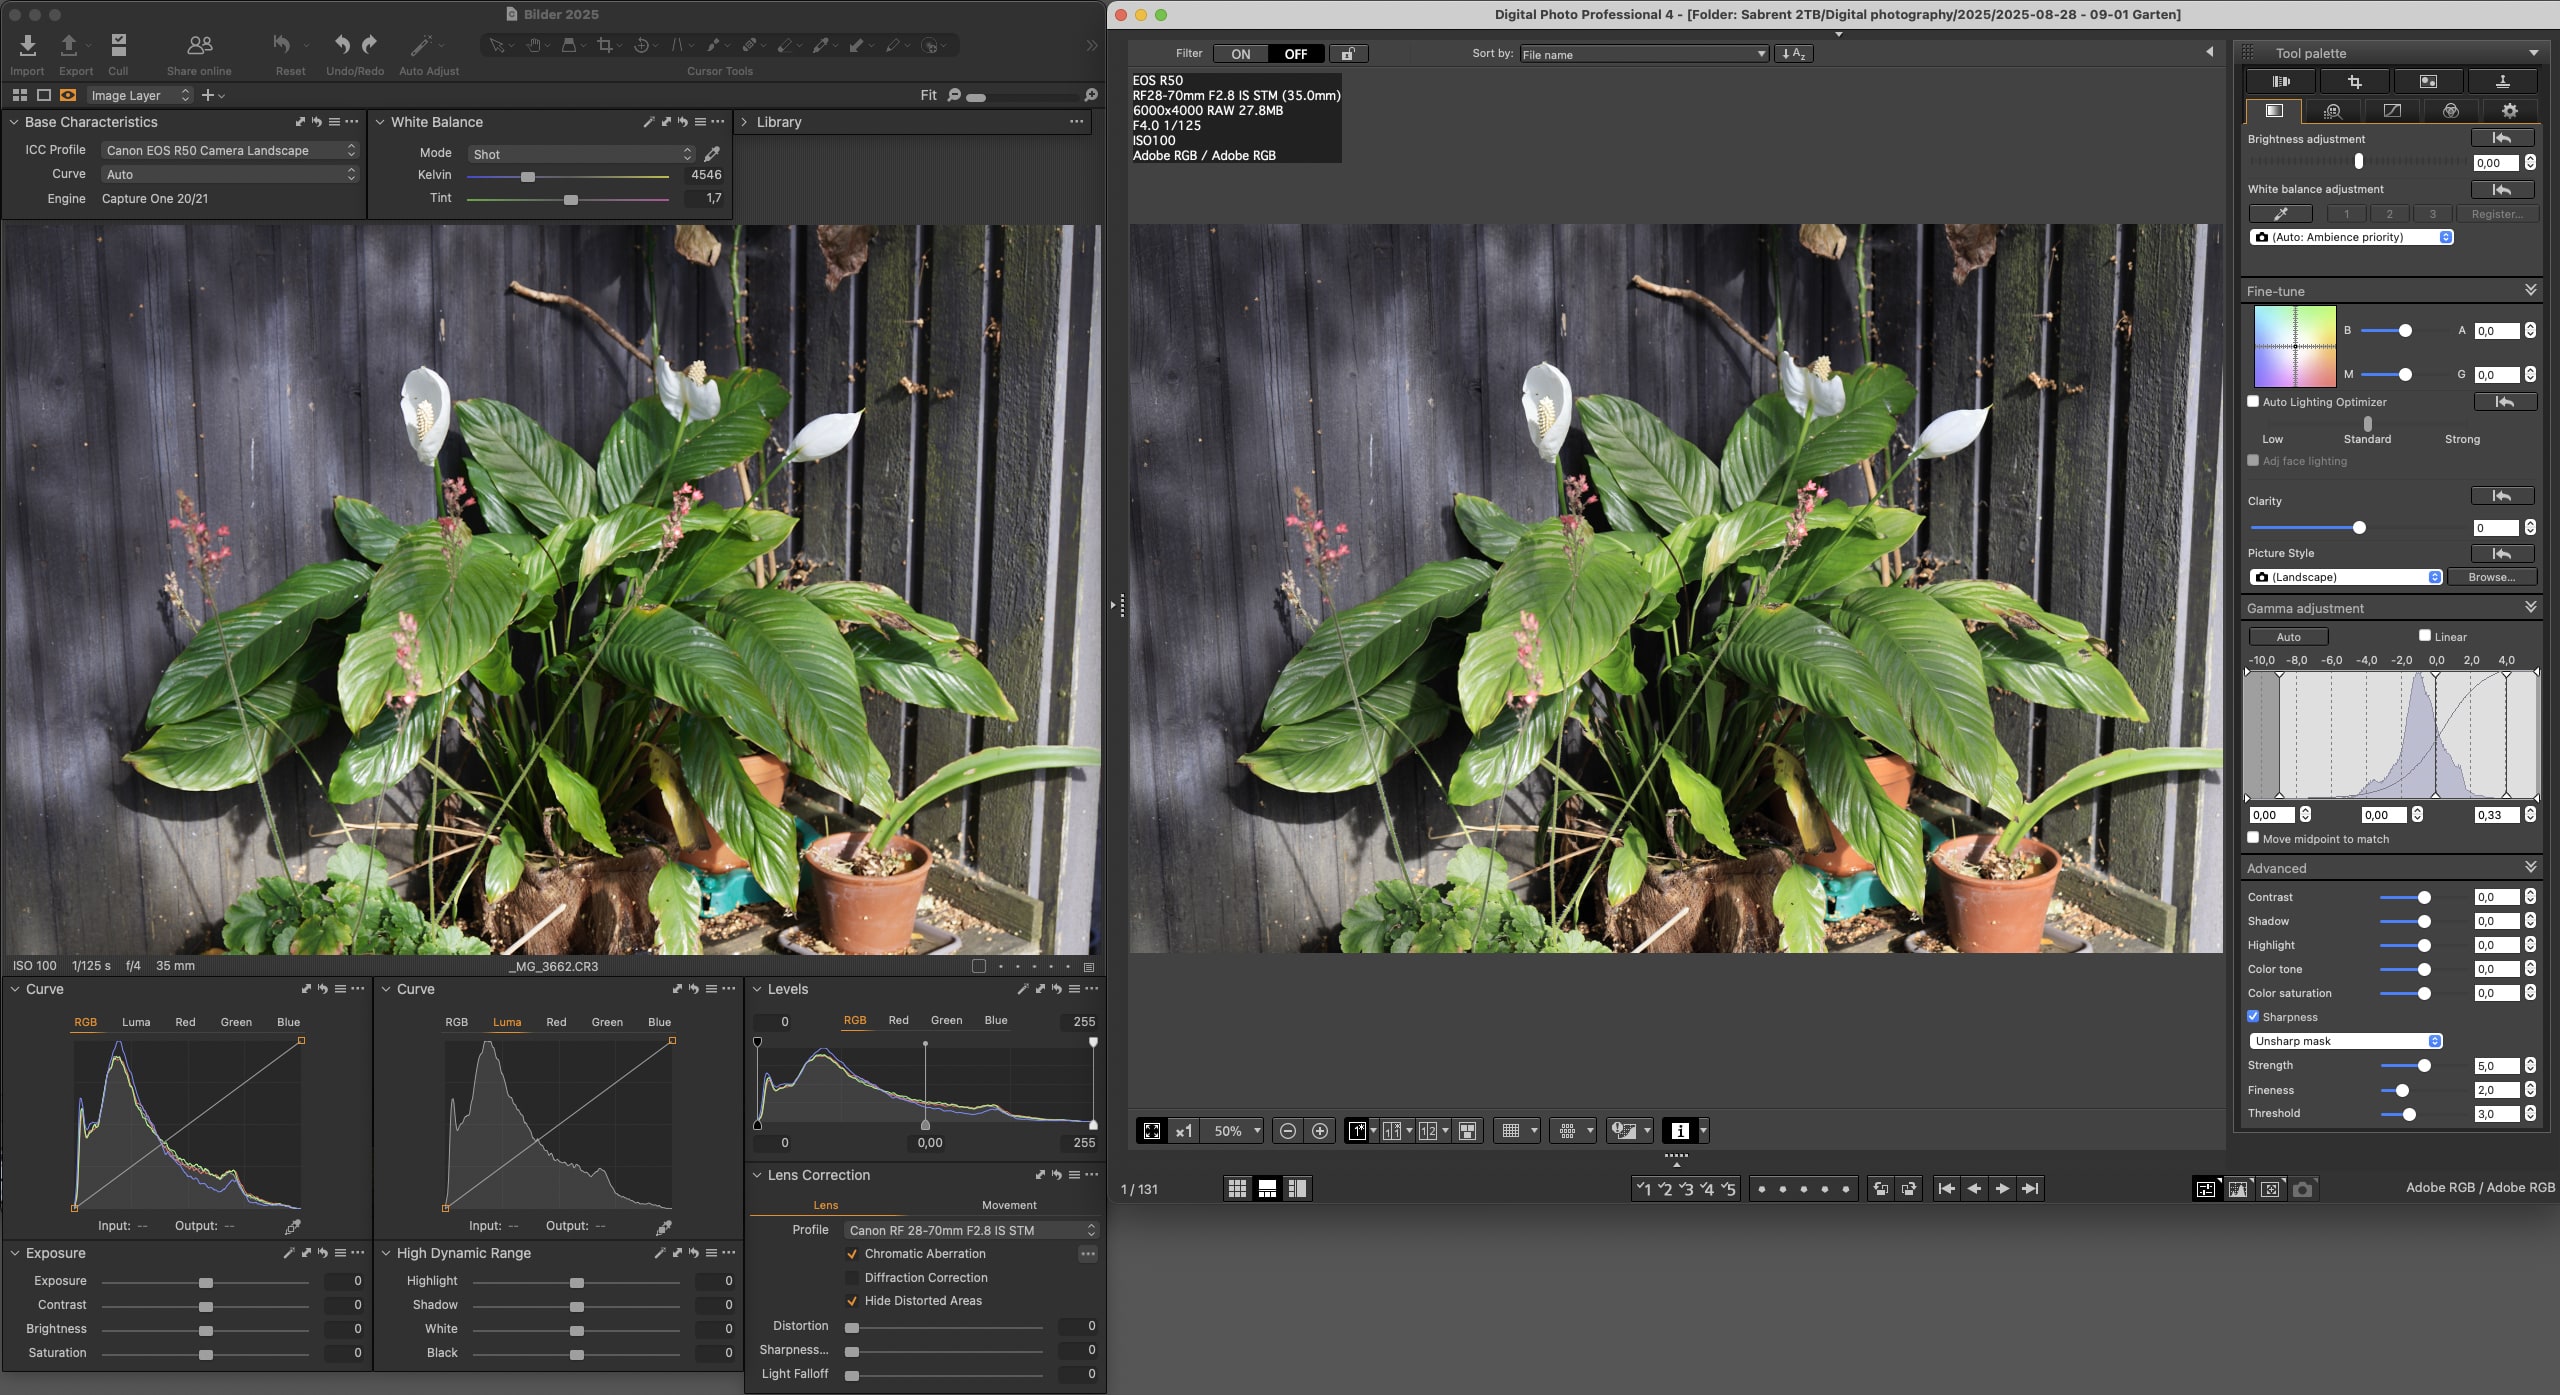Uncheck the Chromatic Aberration option
This screenshot has height=1395, width=2560.
pos(852,1254)
